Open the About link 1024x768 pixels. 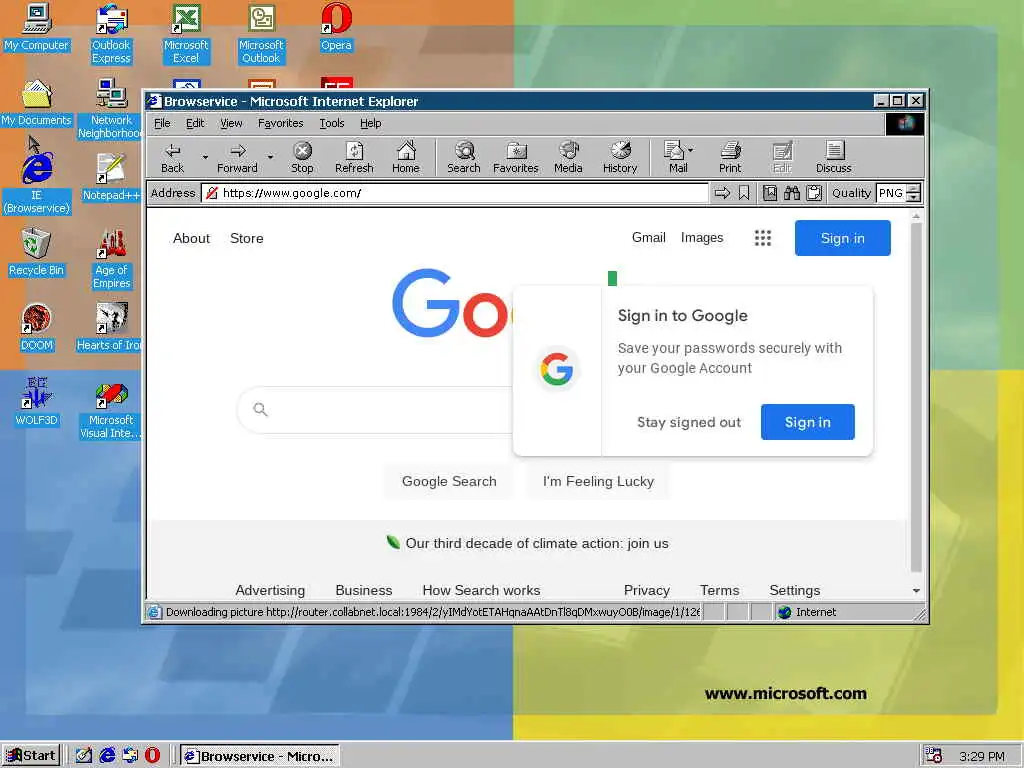(x=191, y=238)
